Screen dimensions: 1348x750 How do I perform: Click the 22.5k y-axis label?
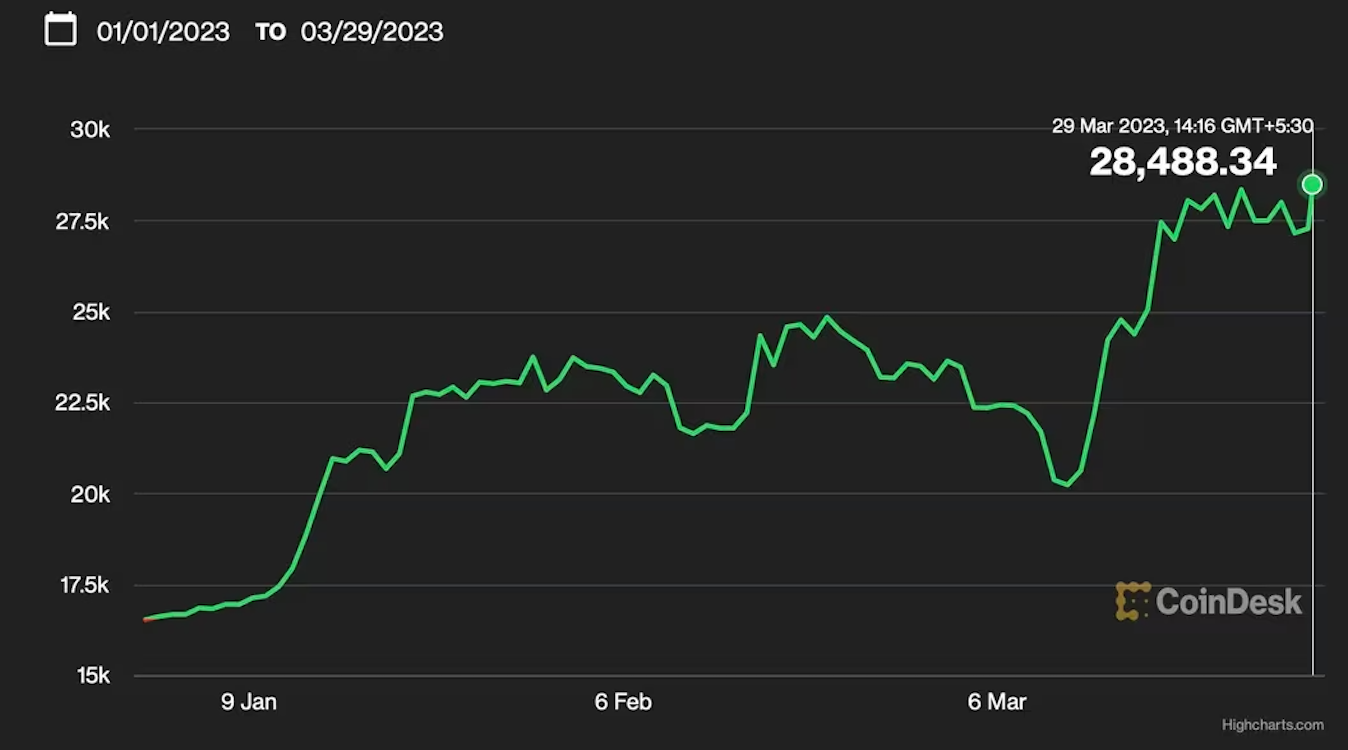tap(82, 403)
